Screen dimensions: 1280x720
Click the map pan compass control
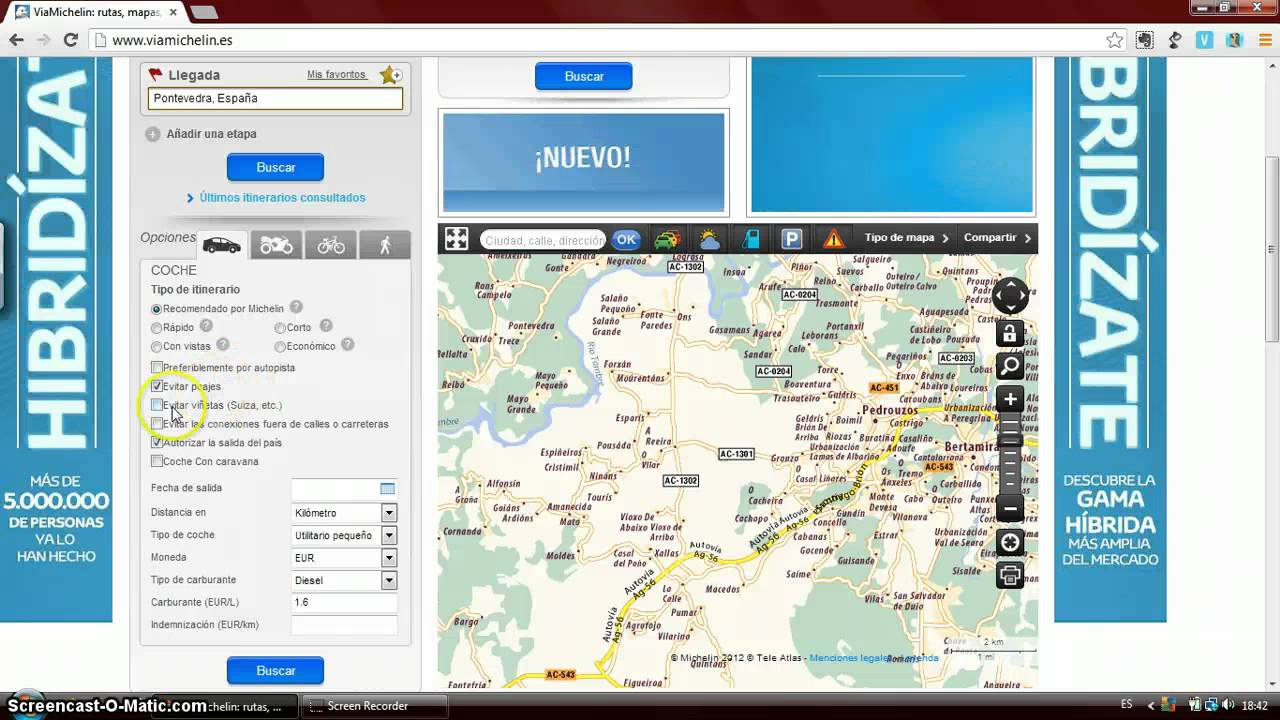1010,295
